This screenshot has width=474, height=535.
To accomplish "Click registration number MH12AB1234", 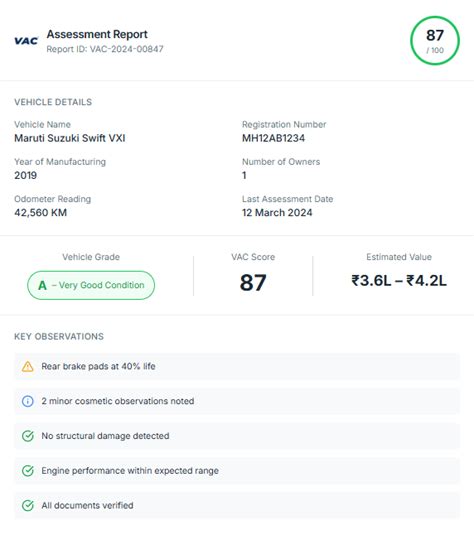I will point(273,138).
